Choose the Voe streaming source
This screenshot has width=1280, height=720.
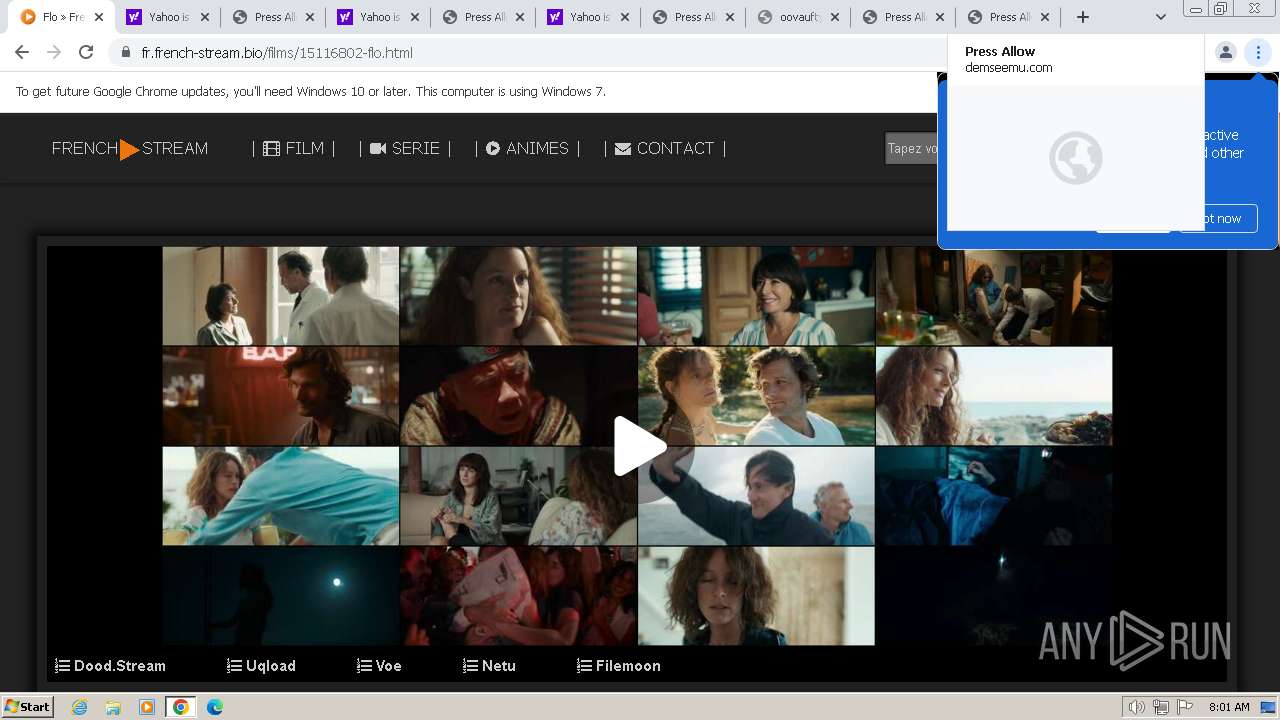[379, 666]
